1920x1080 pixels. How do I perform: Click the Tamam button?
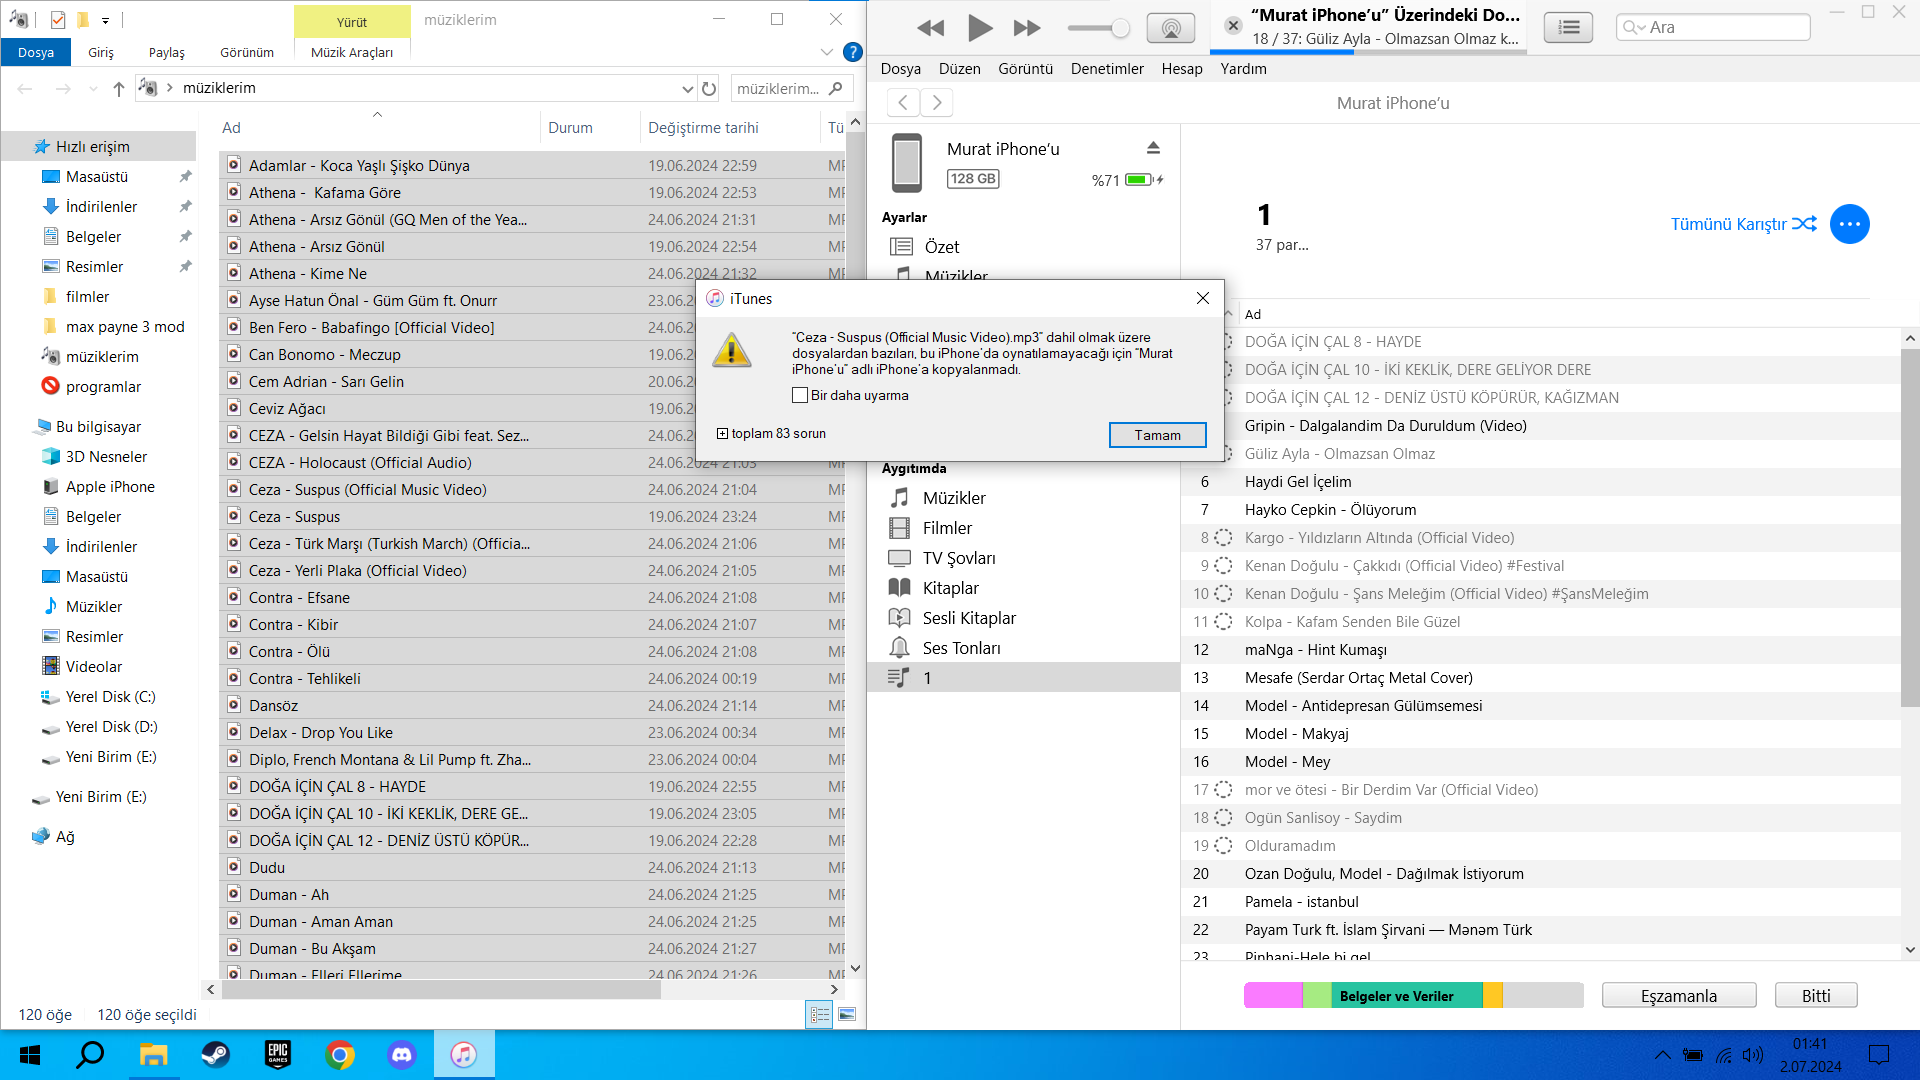[x=1157, y=435]
